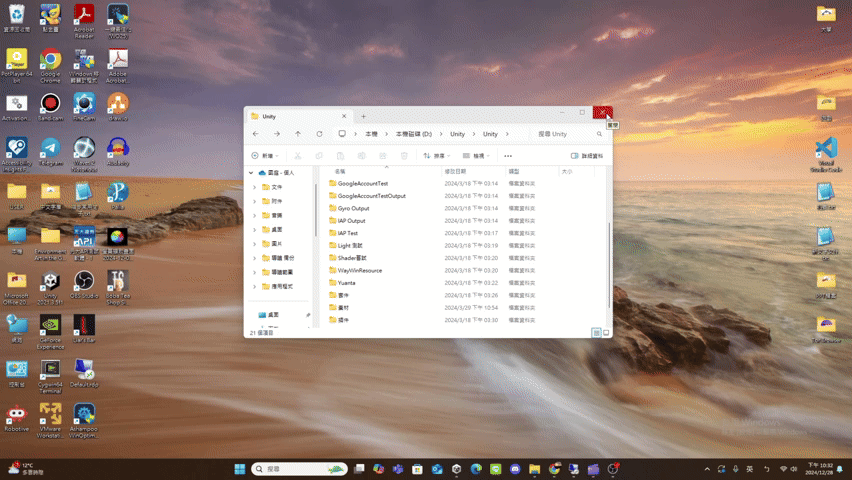
Task: Switch to details list view layout
Action: (596, 332)
